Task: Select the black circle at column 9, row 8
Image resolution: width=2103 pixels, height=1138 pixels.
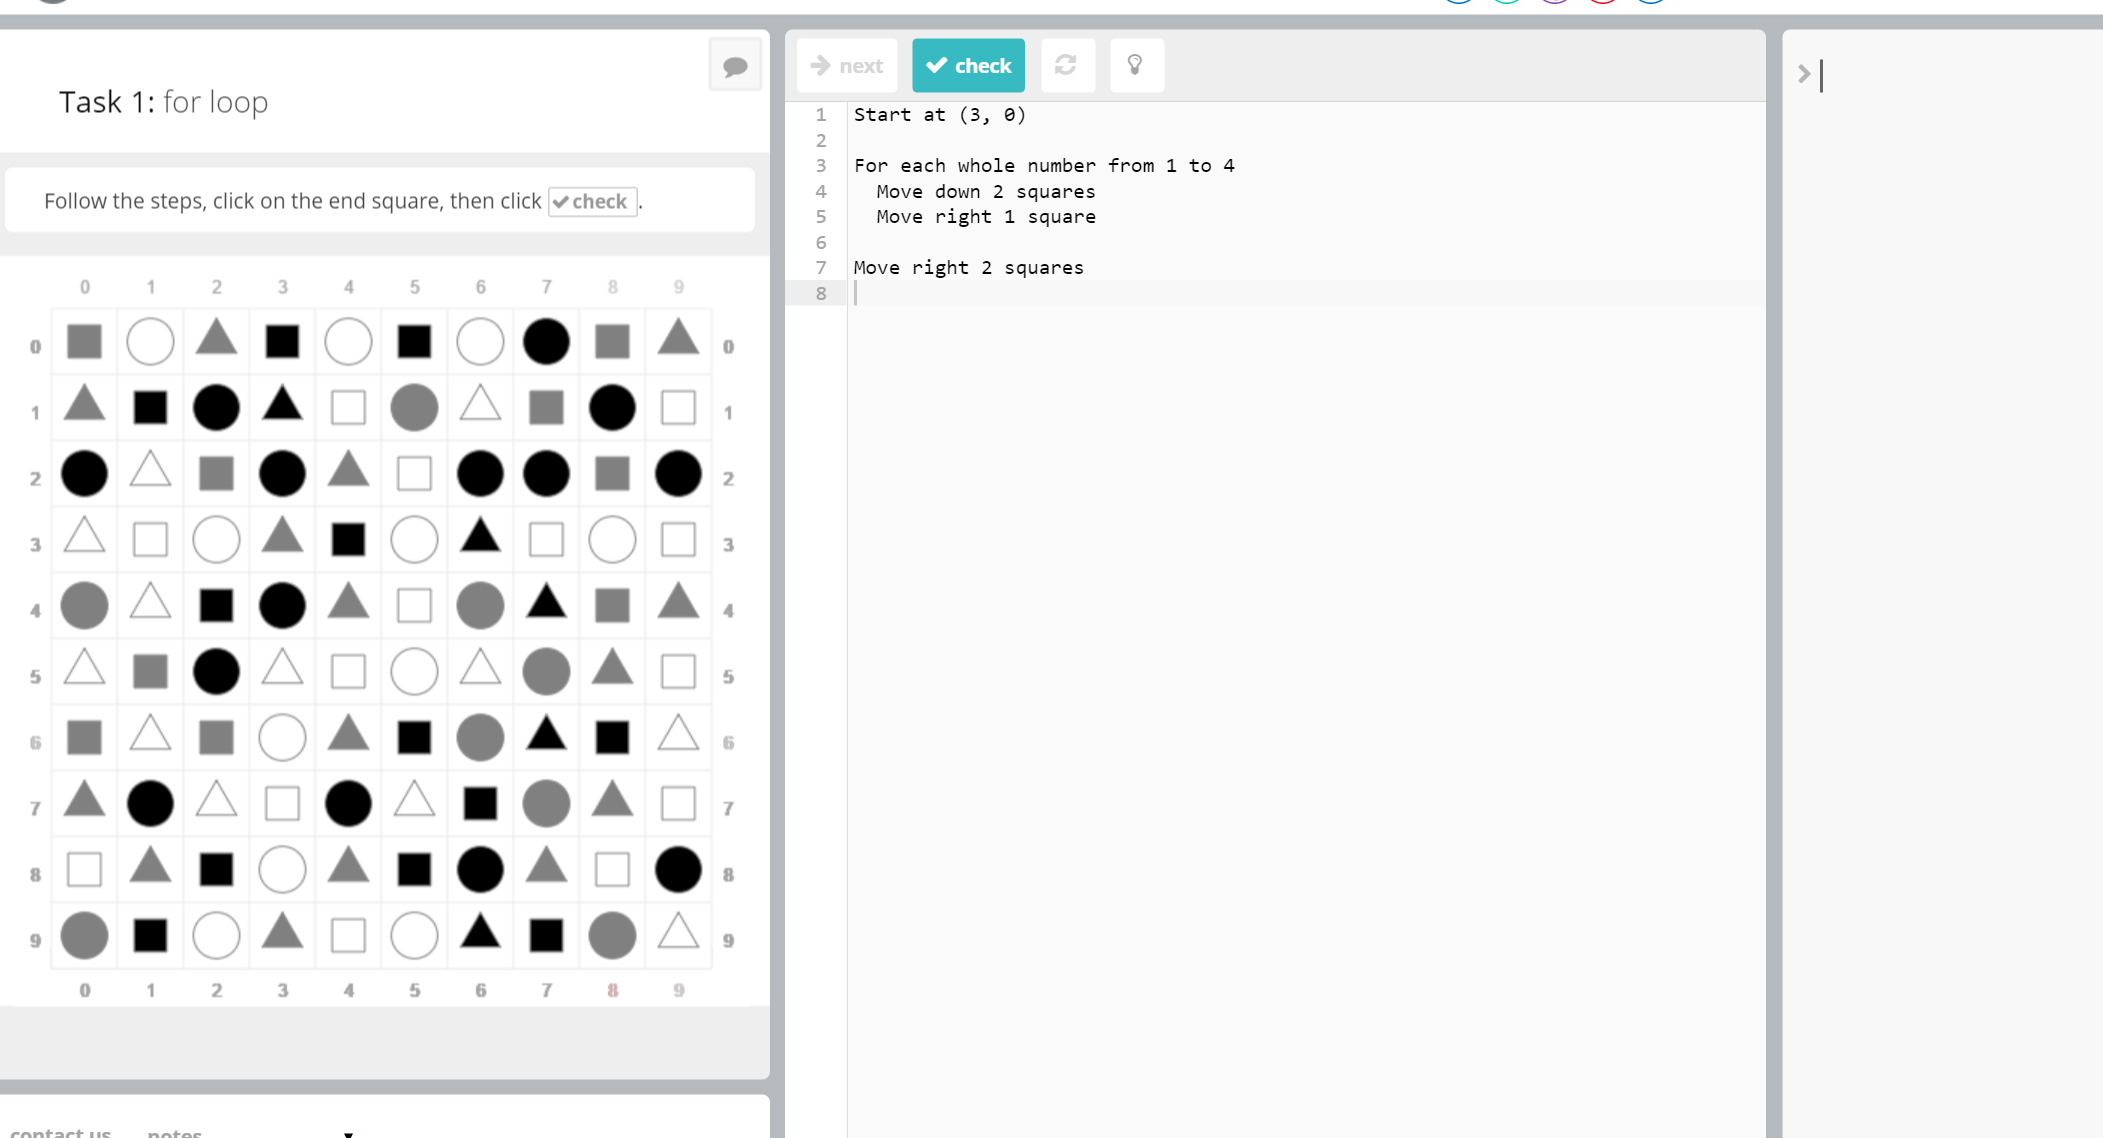Action: click(x=678, y=869)
